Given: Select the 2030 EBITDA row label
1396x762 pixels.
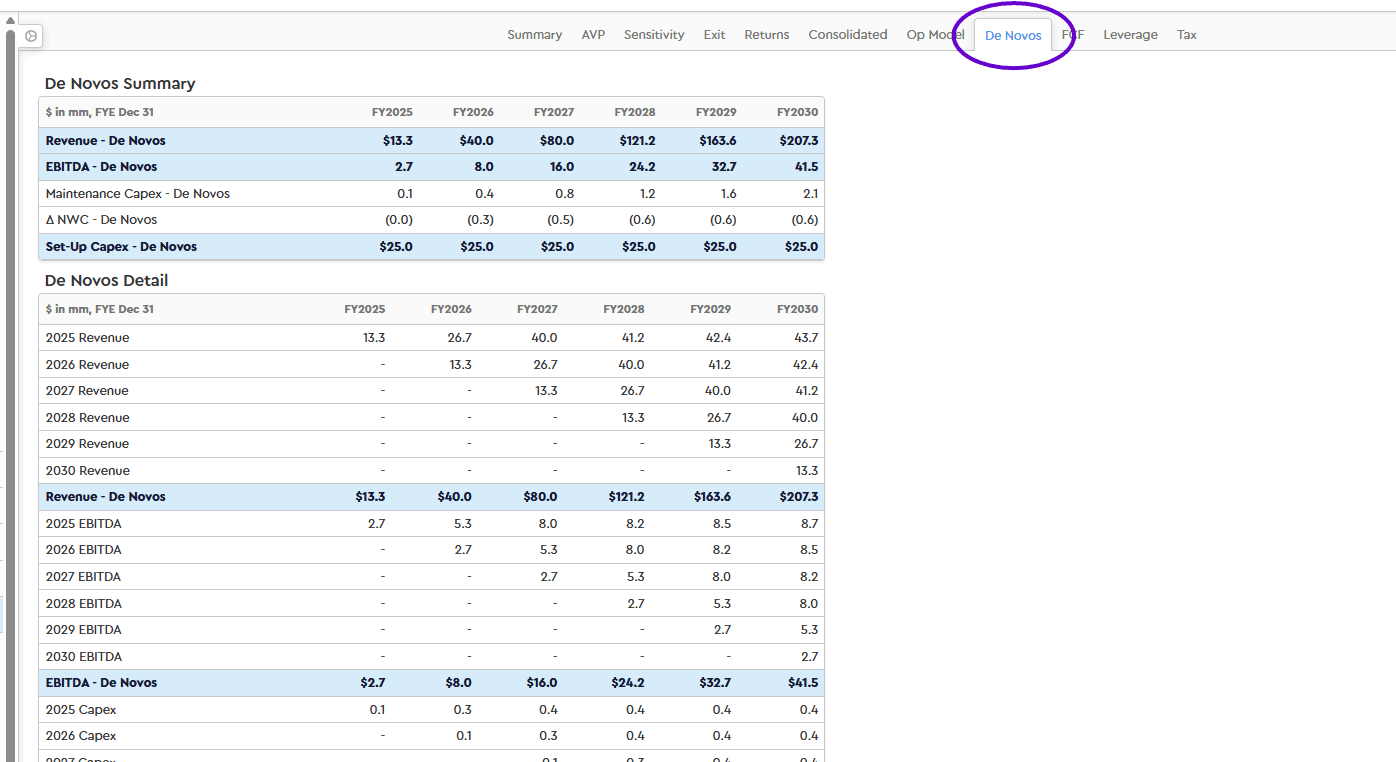Looking at the screenshot, I should point(84,657).
